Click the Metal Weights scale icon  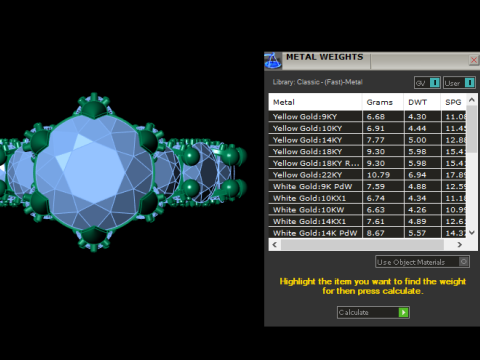[273, 61]
